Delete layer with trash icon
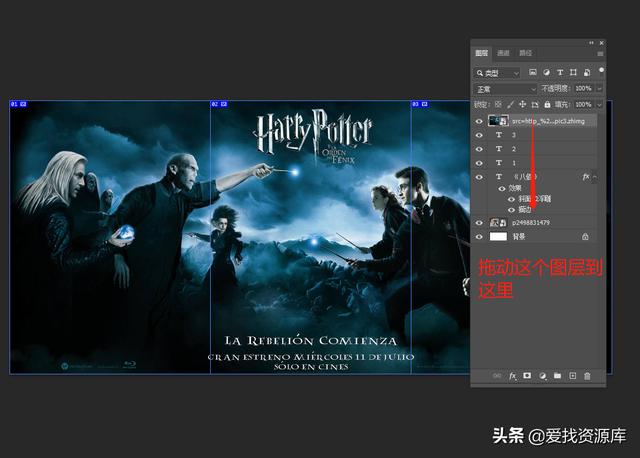Image resolution: width=640 pixels, height=458 pixels. [587, 376]
